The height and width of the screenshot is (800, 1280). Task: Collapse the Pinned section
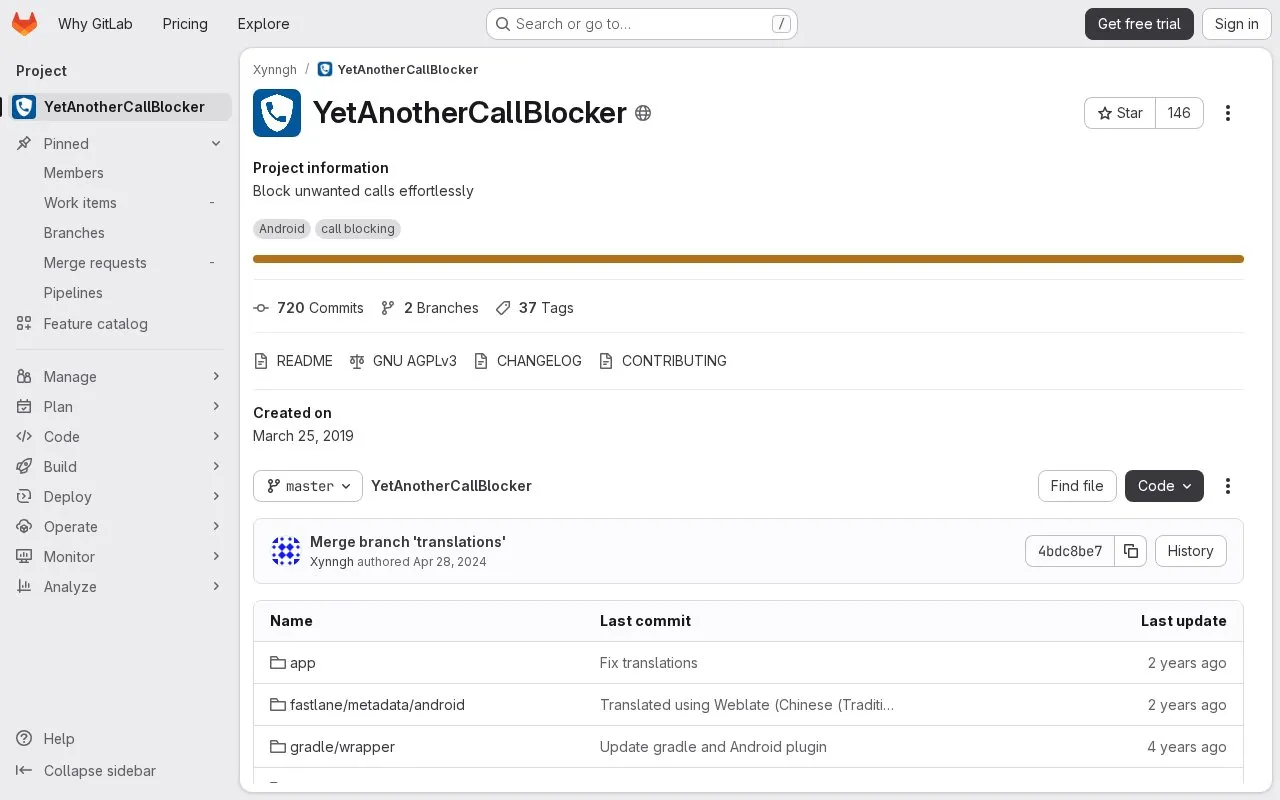[120, 144]
